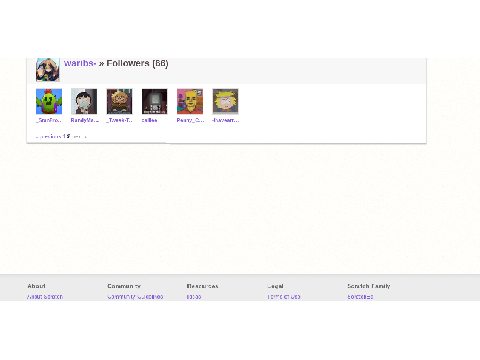The image size is (480, 360).
Task: Open the dark gray robot follower avatar
Action: click(155, 101)
